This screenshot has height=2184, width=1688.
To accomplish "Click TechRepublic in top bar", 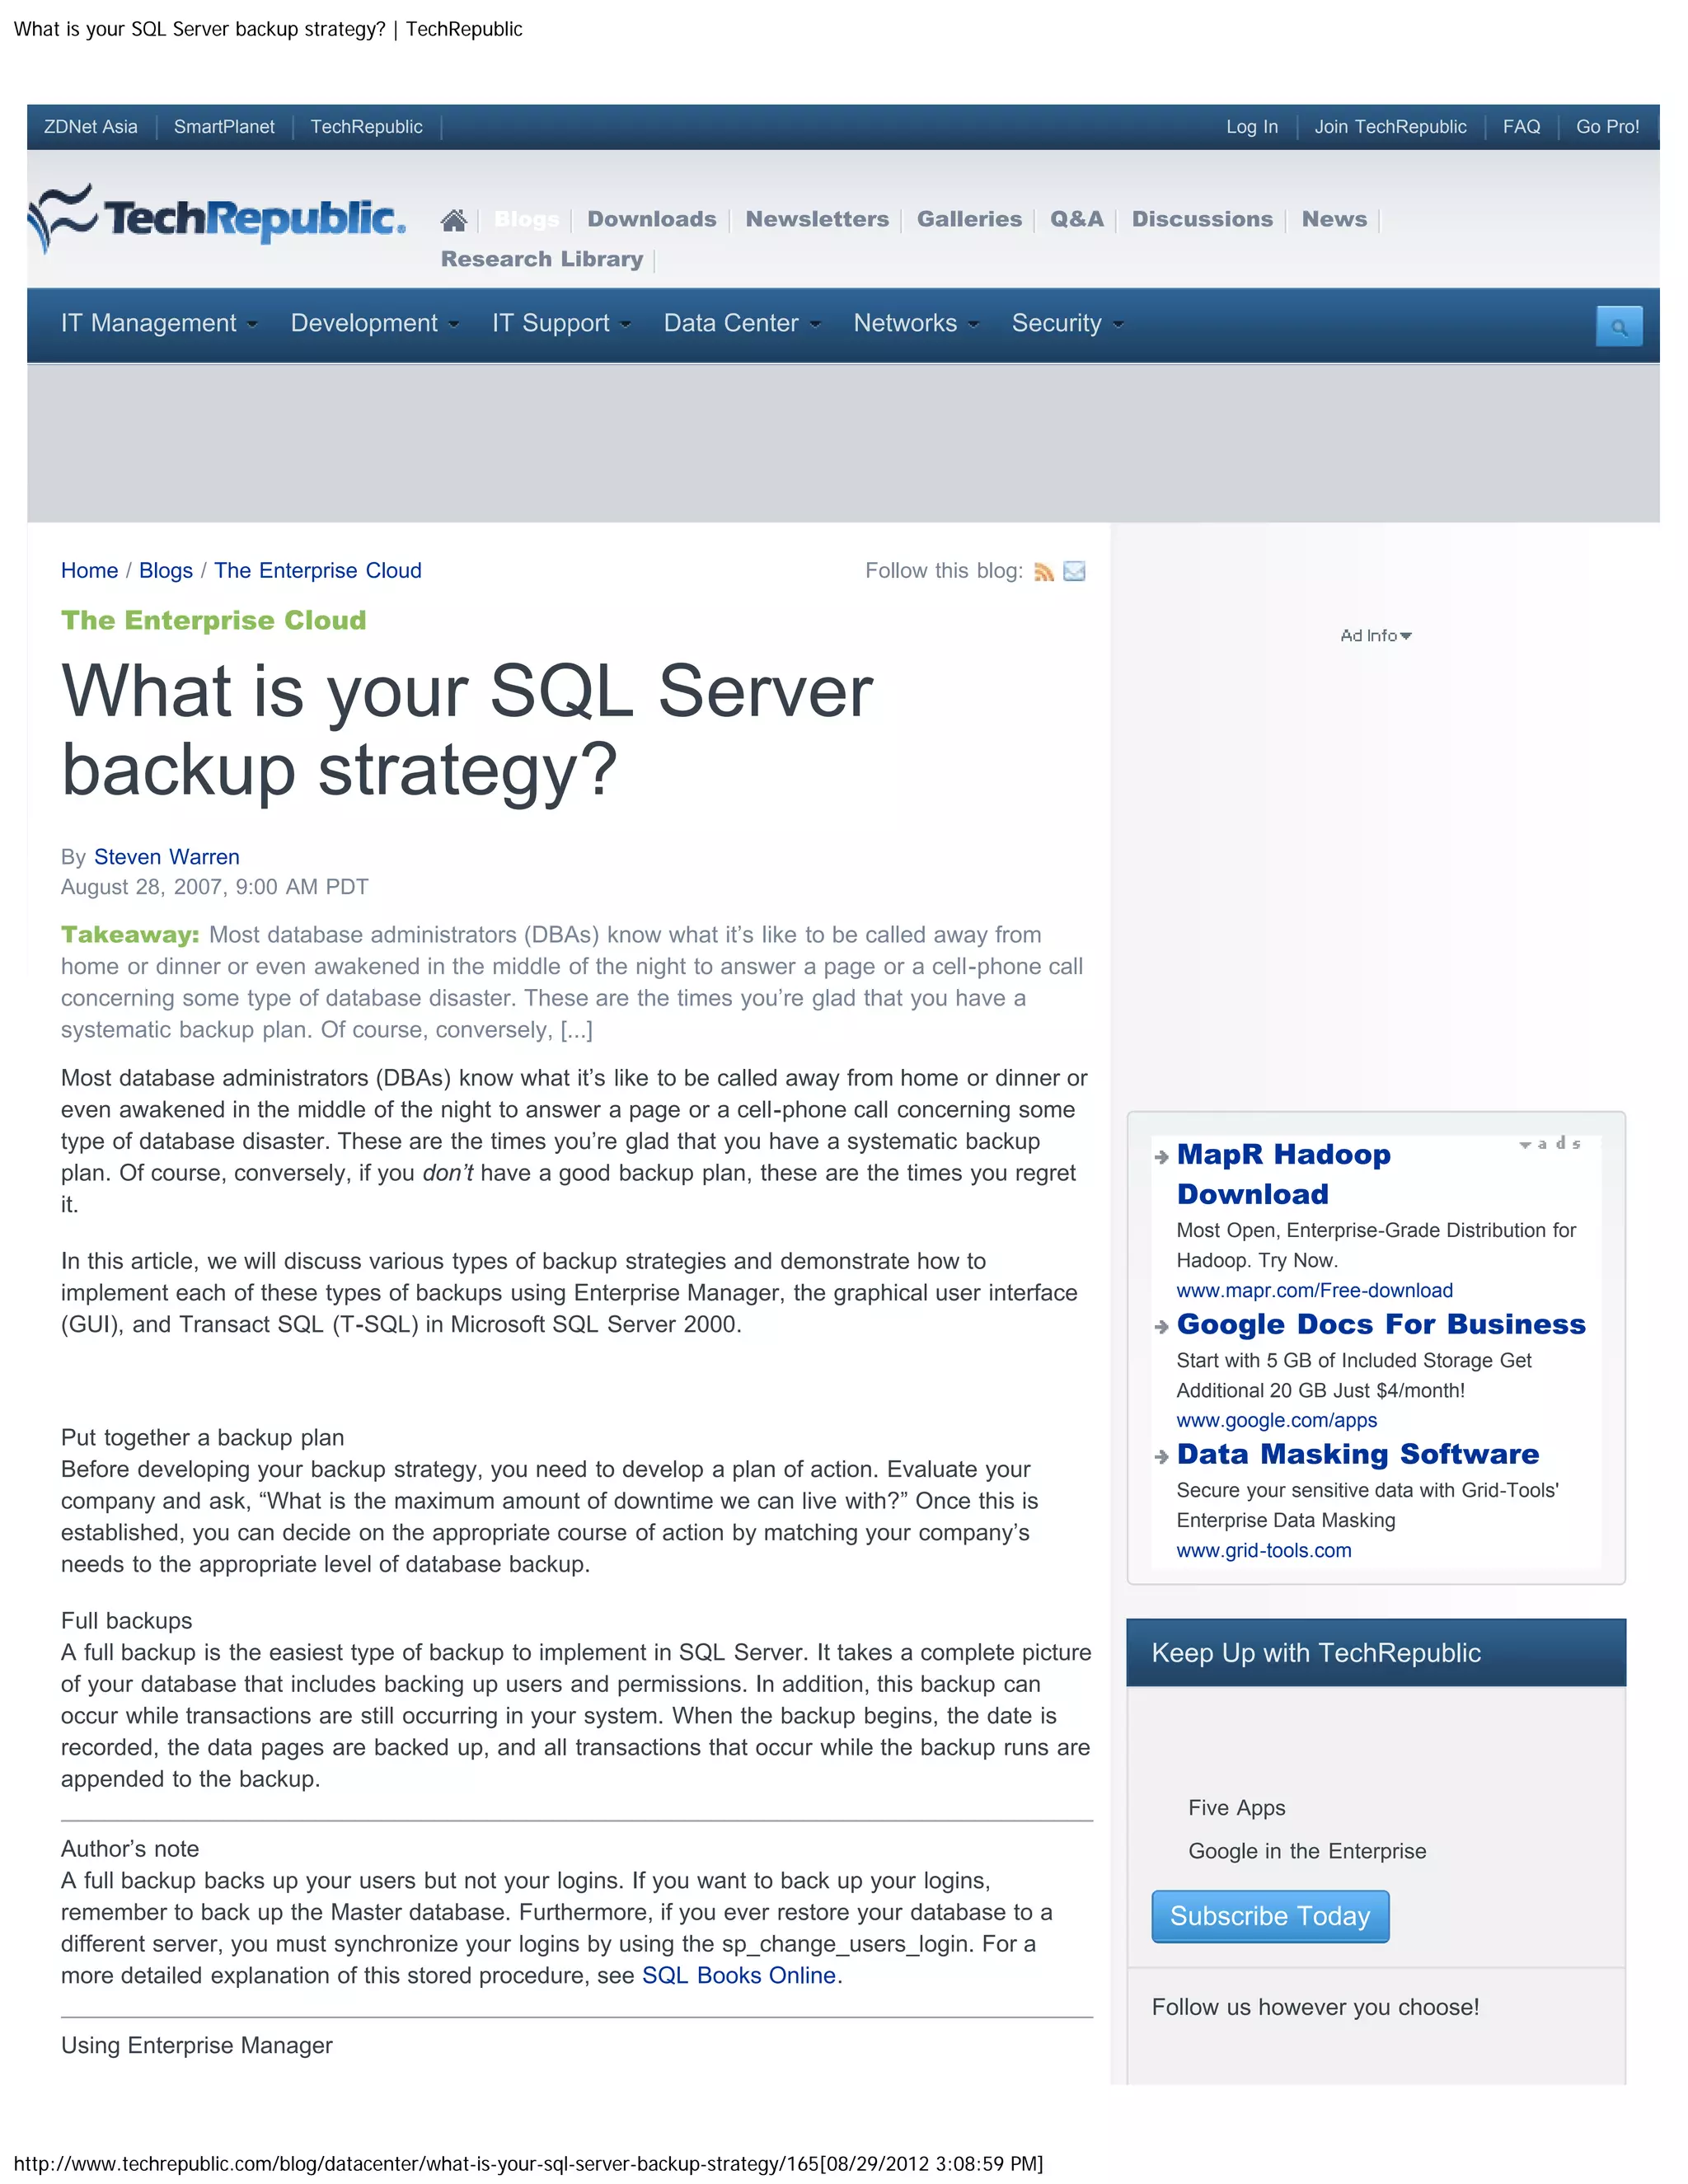I will pos(366,127).
